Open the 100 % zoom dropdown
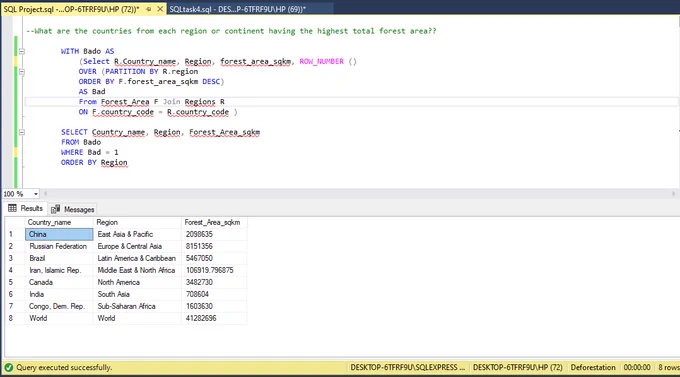This screenshot has width=680, height=377. (x=36, y=194)
